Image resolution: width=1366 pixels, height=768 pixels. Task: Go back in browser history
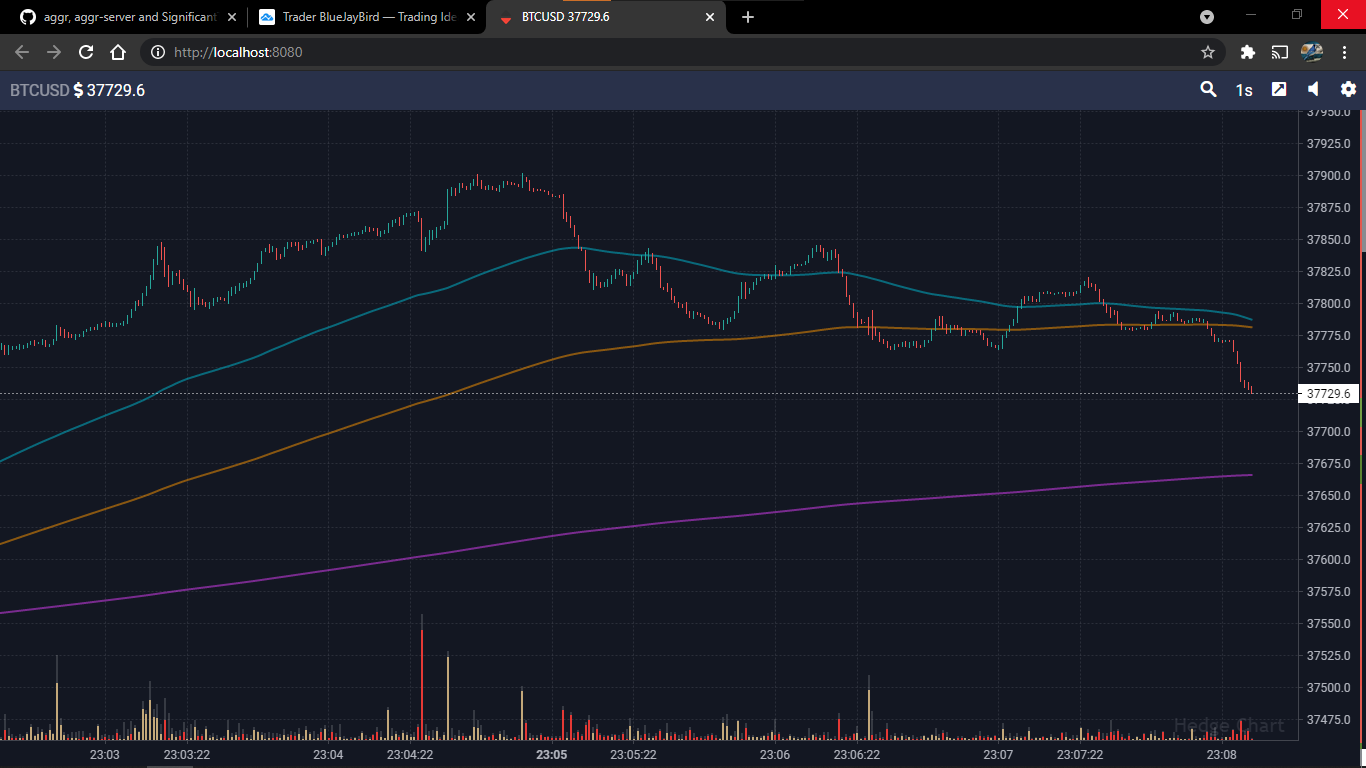pos(22,52)
